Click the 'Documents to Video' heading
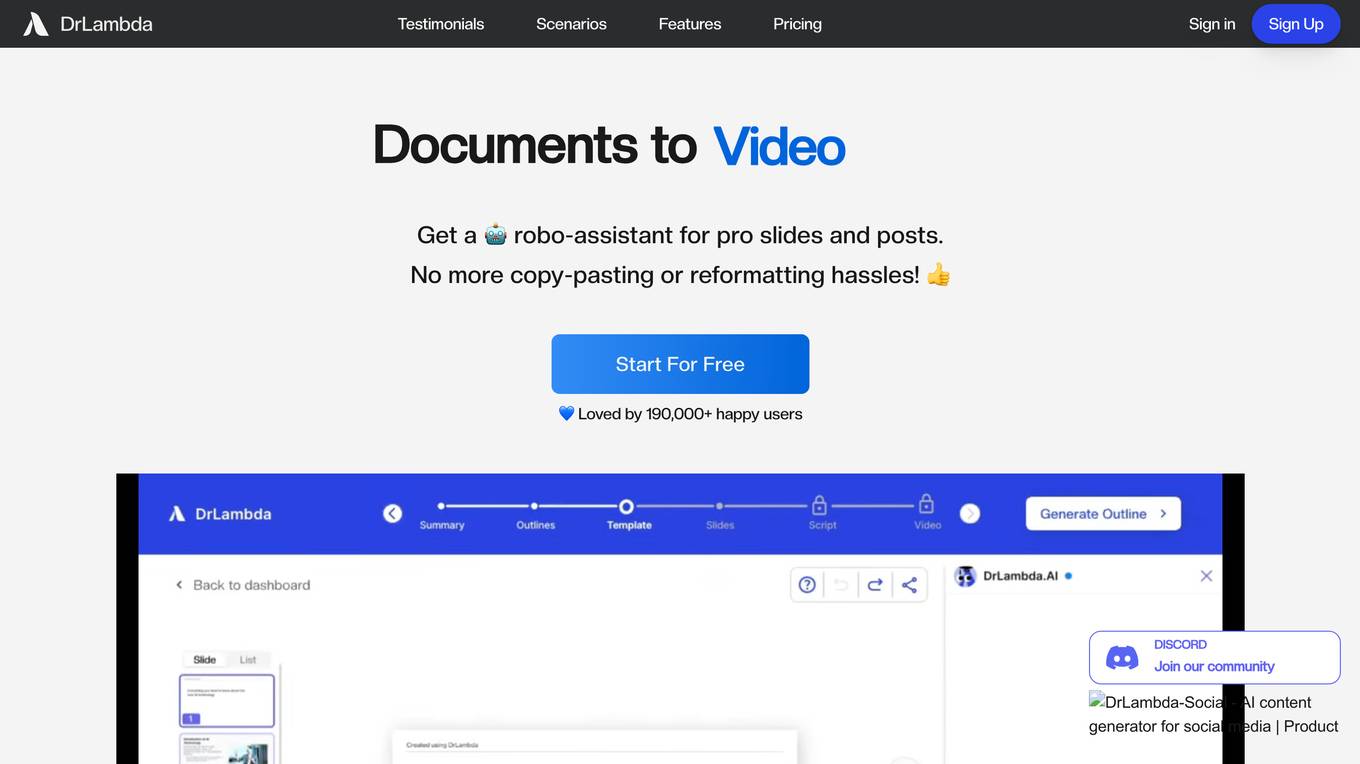Viewport: 1360px width, 764px height. coord(609,144)
